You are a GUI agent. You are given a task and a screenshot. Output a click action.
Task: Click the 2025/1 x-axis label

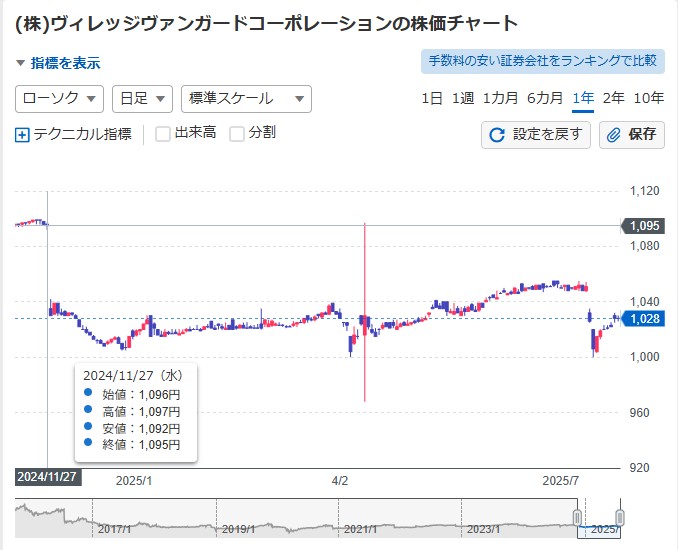134,481
